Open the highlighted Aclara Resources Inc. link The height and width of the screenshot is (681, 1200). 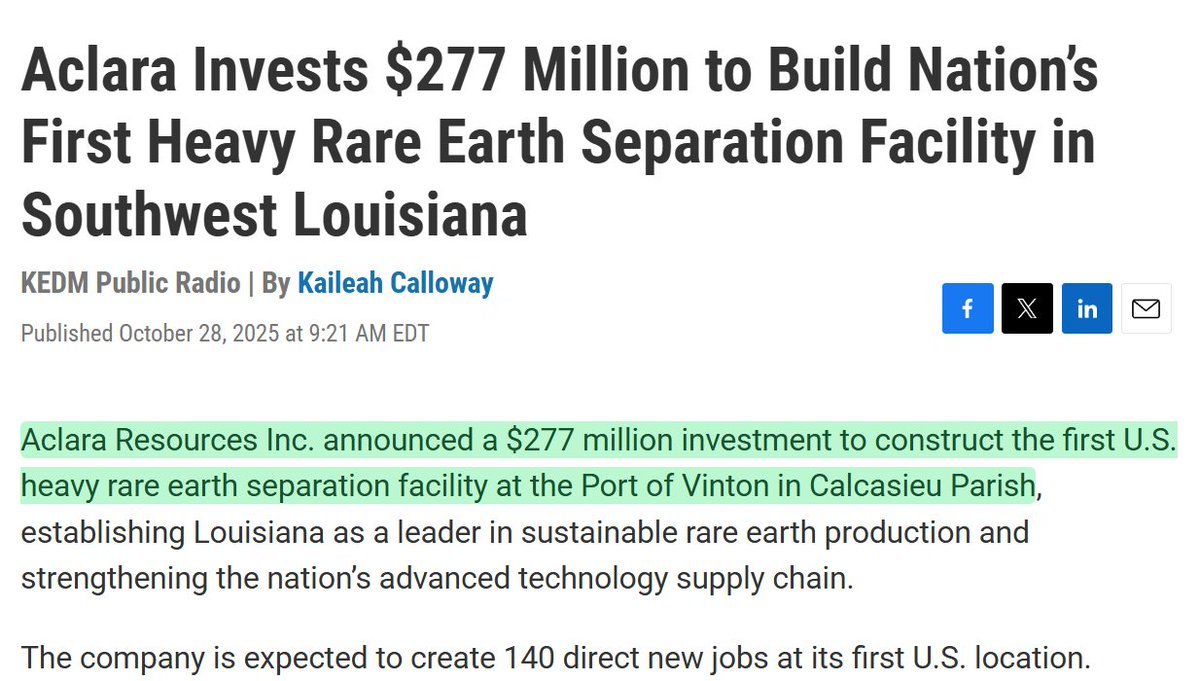(x=166, y=440)
